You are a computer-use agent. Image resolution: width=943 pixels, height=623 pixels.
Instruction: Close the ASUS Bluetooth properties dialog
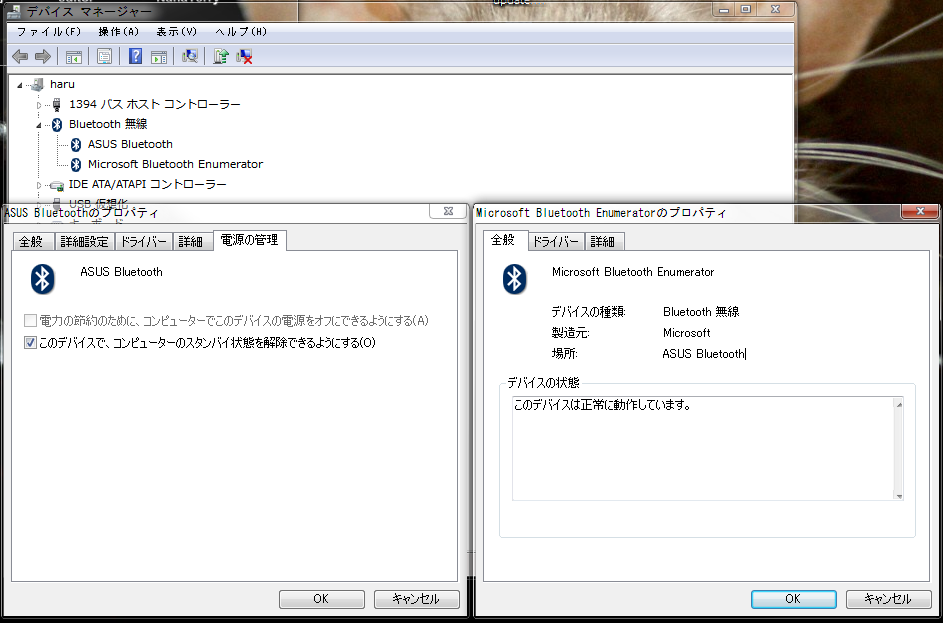[x=448, y=211]
